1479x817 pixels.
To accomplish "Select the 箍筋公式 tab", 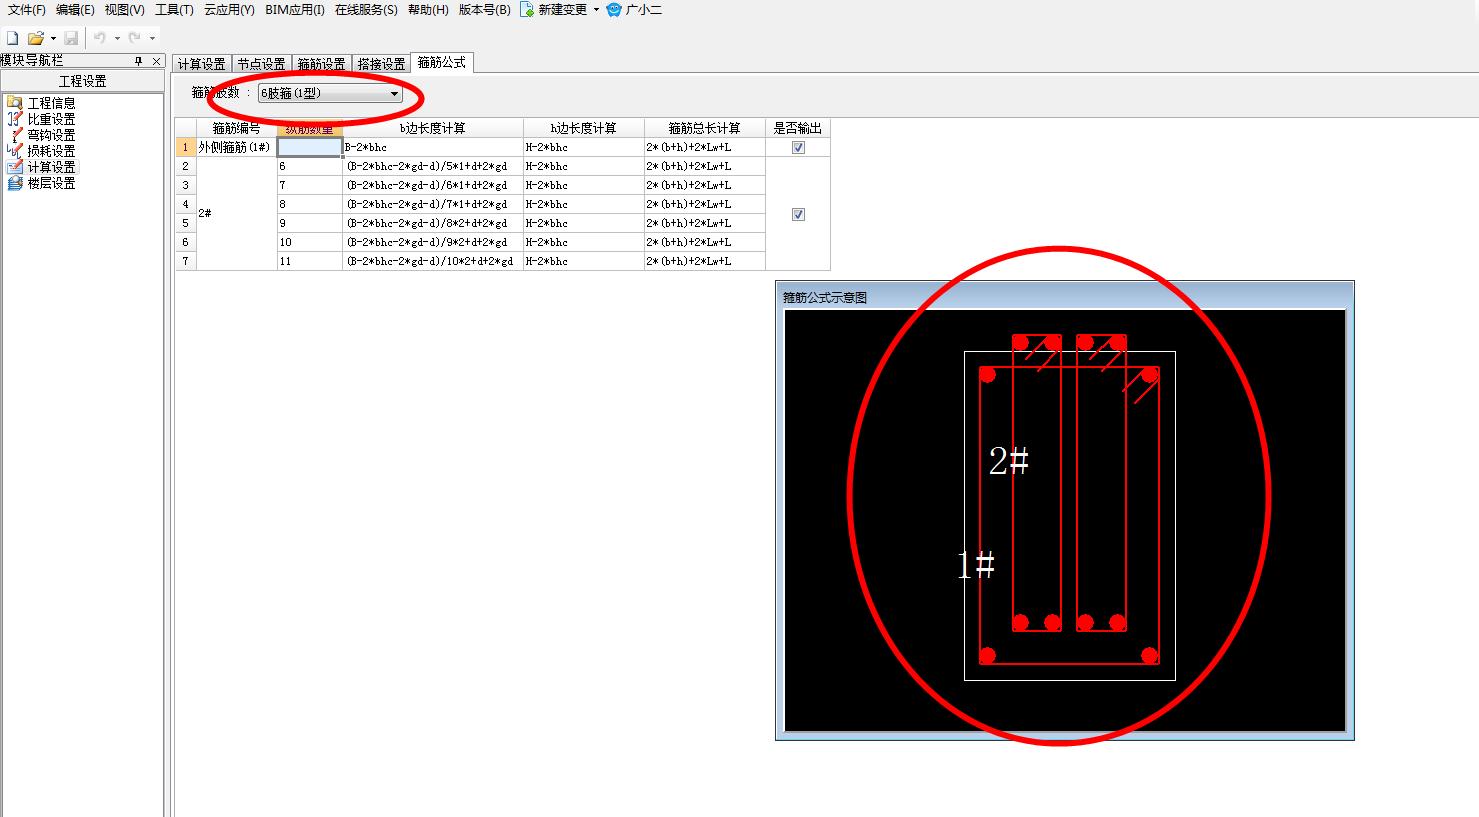I will pyautogui.click(x=442, y=63).
